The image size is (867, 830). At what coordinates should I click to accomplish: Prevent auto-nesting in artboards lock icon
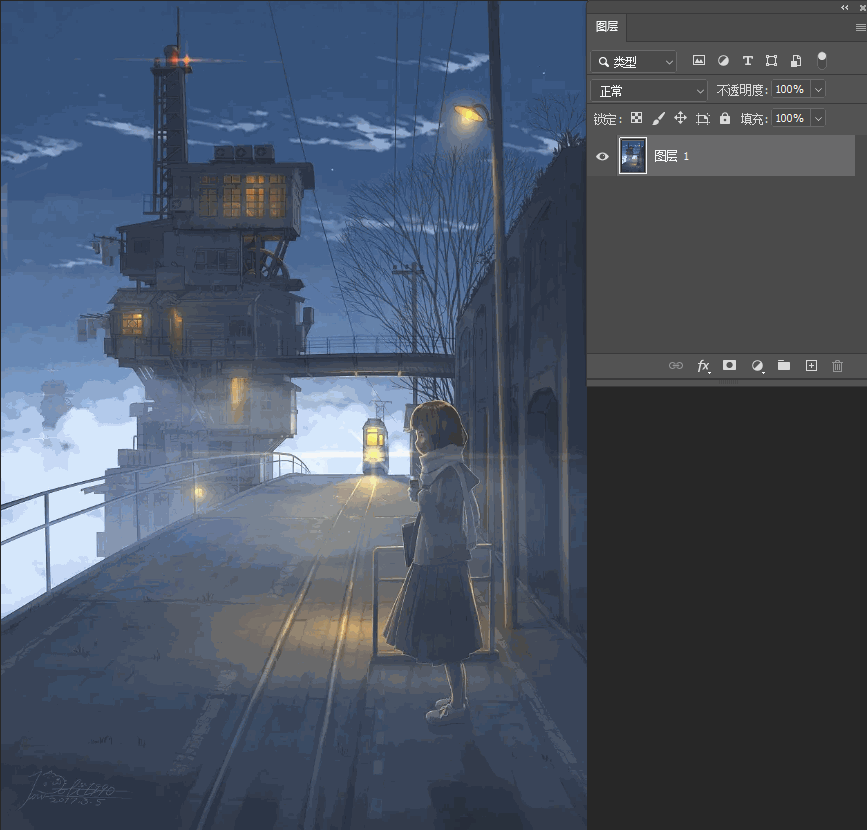tap(703, 118)
